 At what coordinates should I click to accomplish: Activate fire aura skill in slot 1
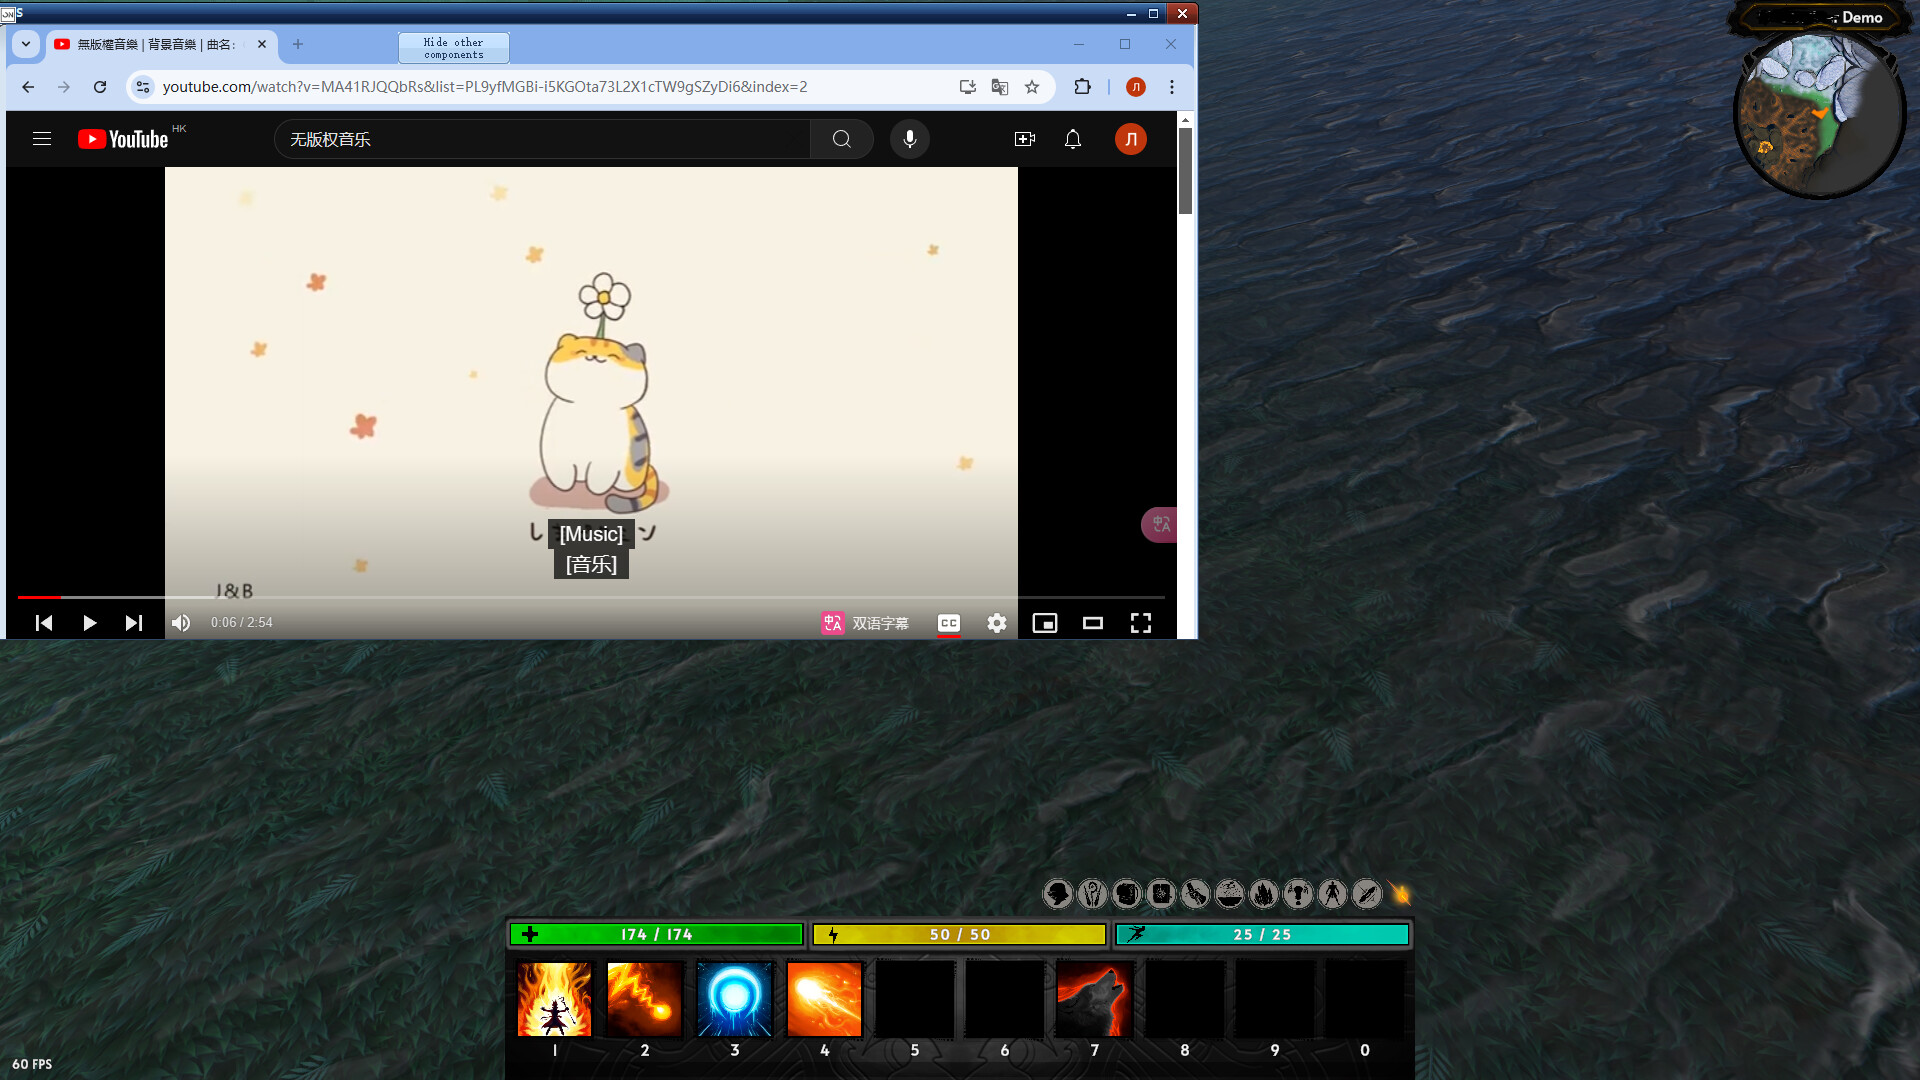(x=555, y=999)
